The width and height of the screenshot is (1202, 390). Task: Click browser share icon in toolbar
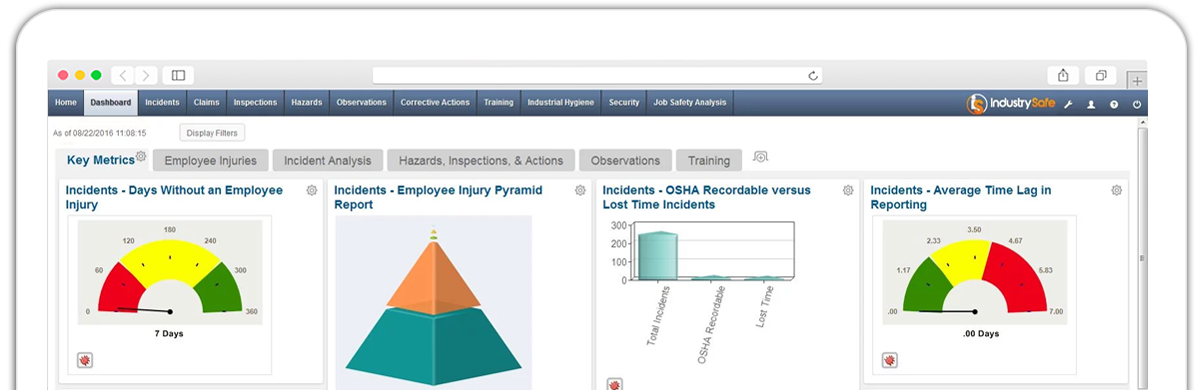[1062, 75]
